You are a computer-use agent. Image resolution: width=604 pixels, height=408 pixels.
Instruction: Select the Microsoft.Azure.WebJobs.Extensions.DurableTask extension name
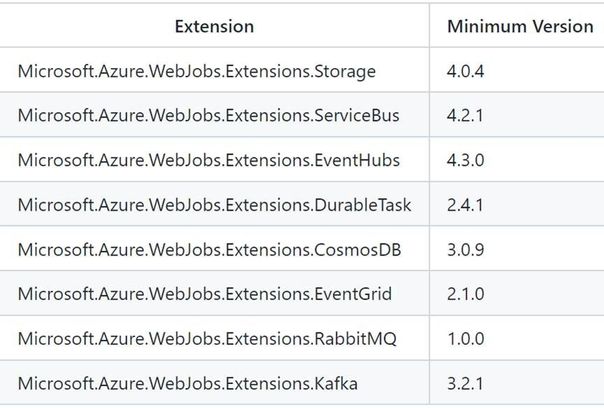214,205
